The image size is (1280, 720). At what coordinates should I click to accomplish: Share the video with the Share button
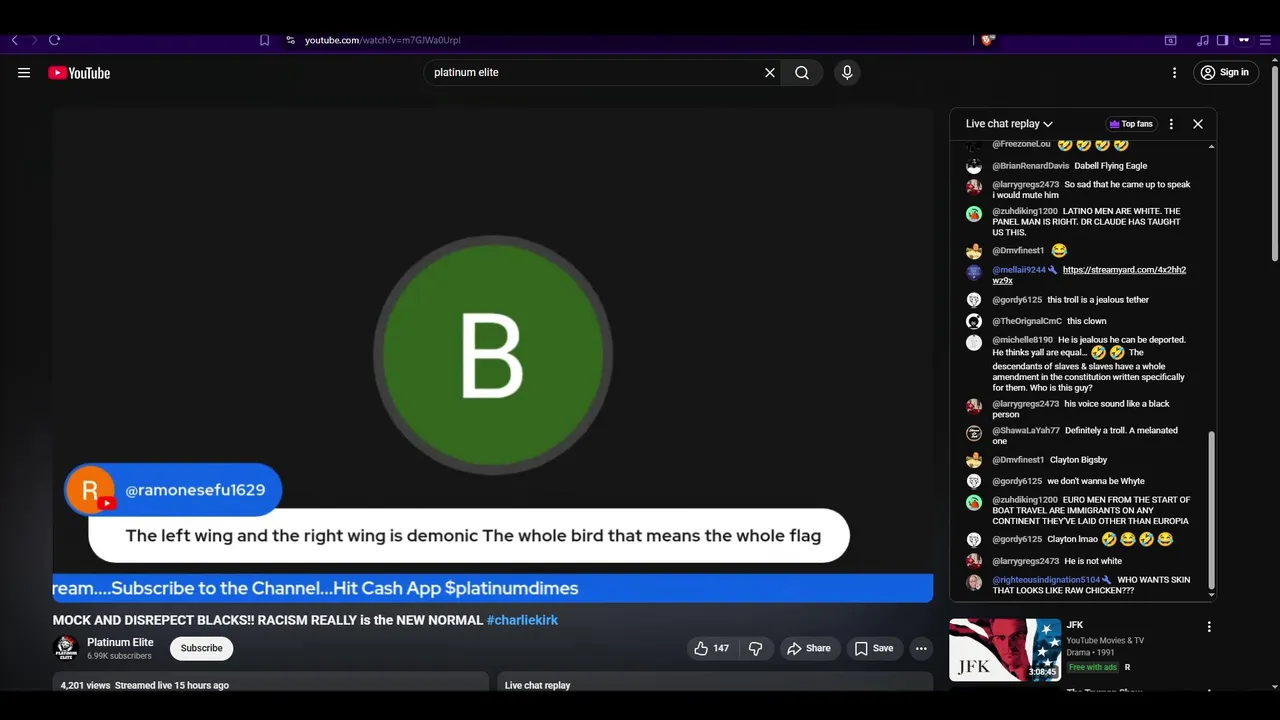pos(808,648)
